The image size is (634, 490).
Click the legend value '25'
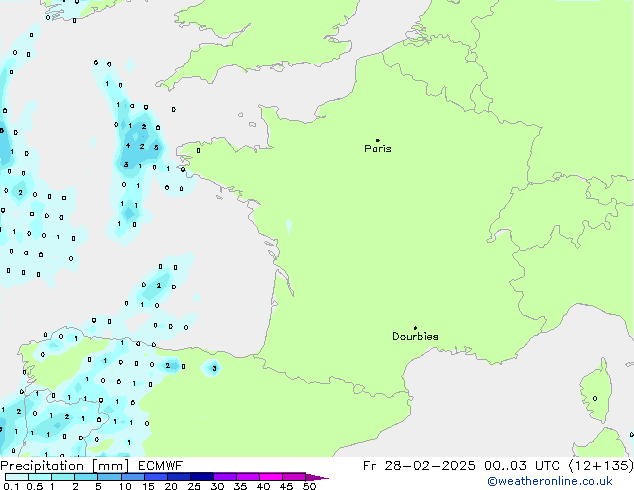coord(194,486)
